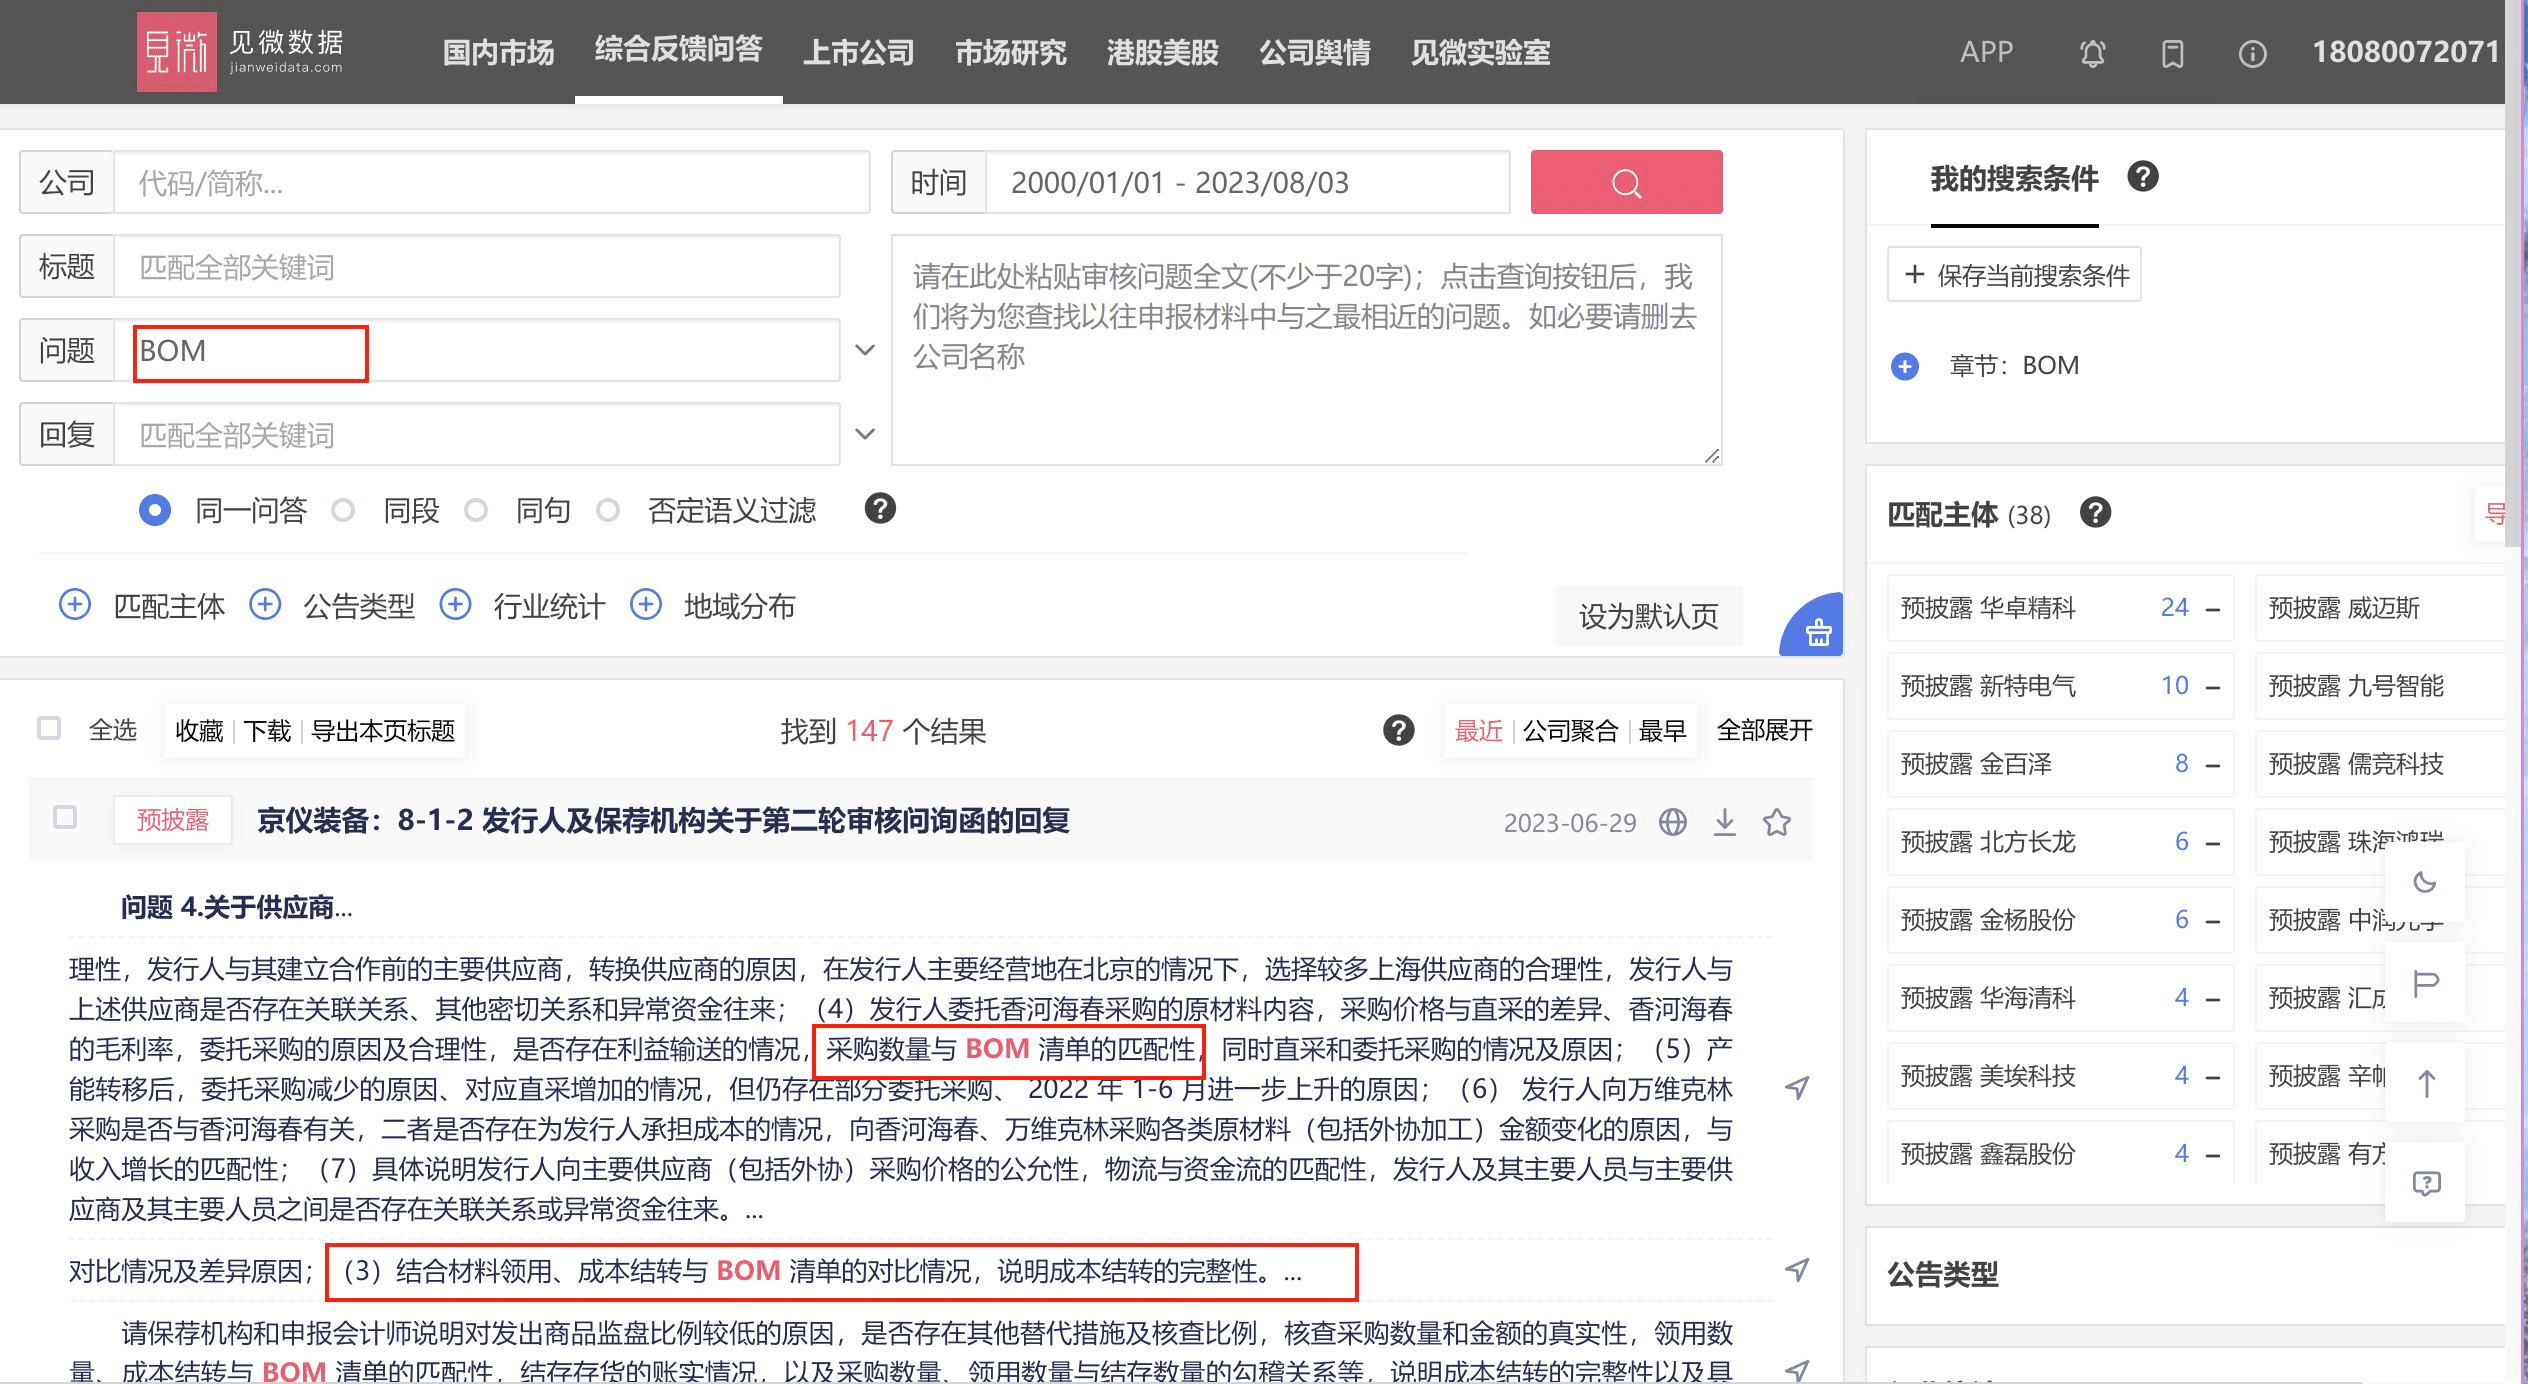Toggle dark mode moon icon
Screen dimensions: 2528x1384
pyautogui.click(x=2424, y=882)
